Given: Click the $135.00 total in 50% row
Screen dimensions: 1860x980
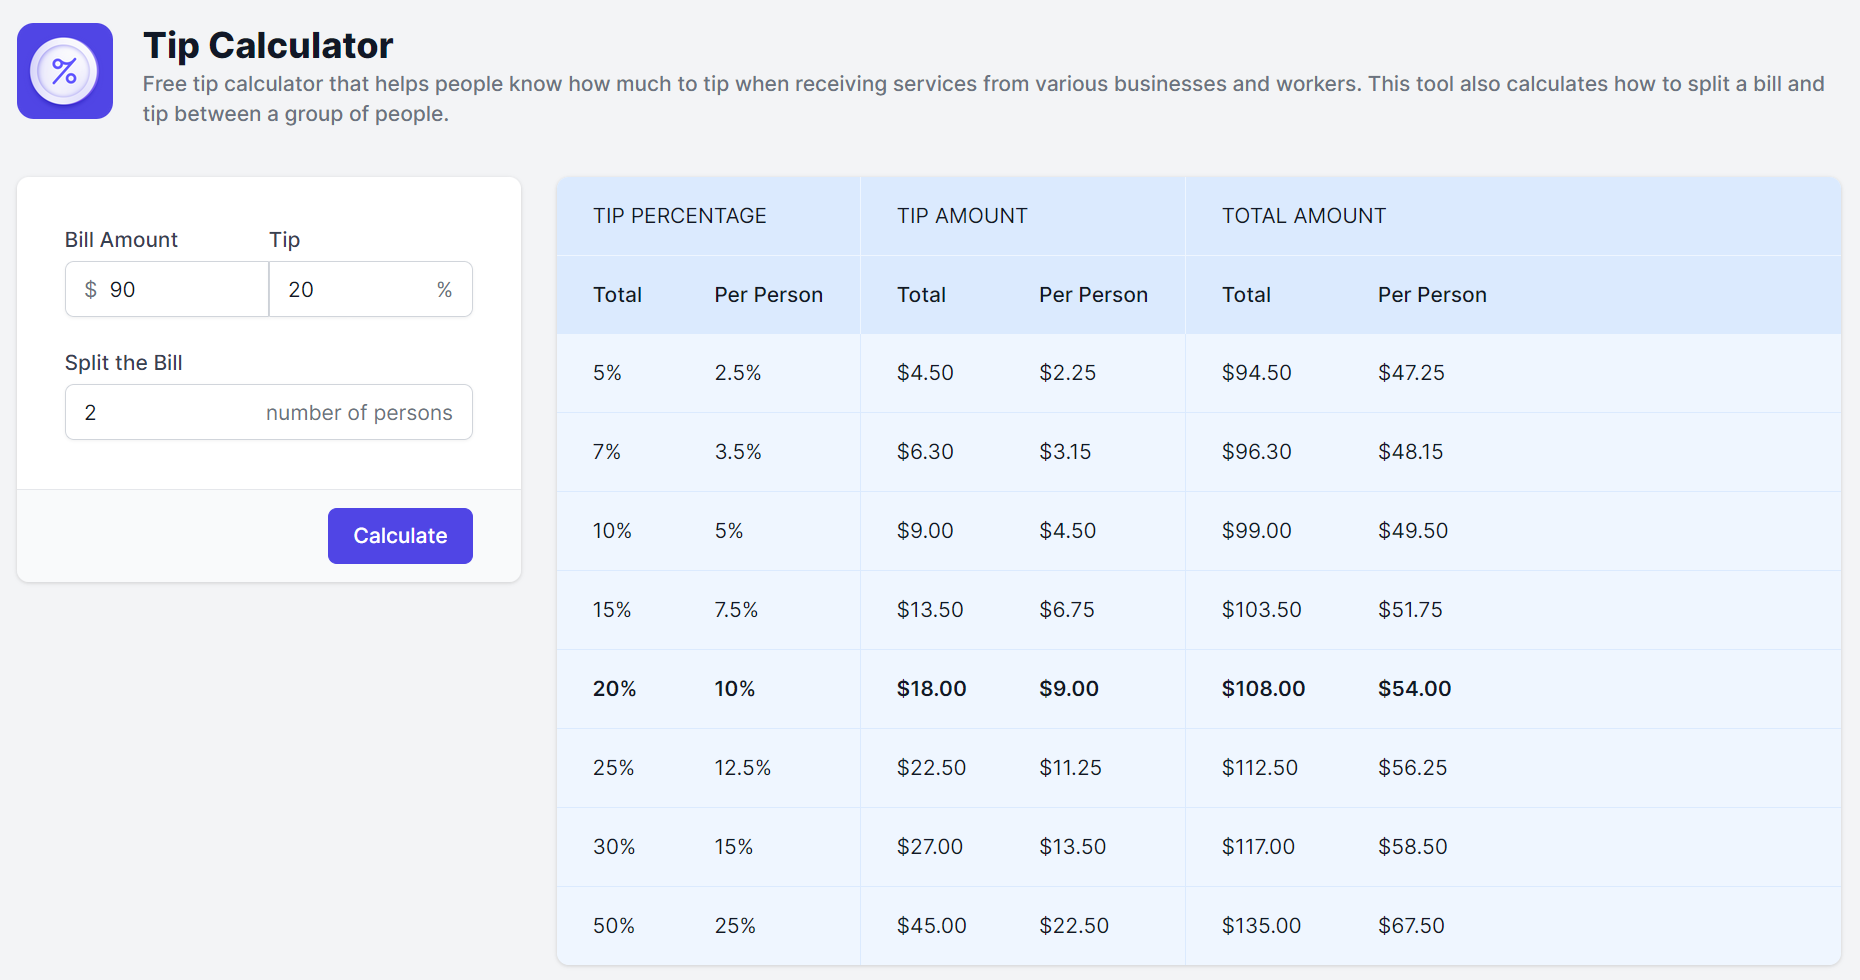Looking at the screenshot, I should pos(1261,926).
